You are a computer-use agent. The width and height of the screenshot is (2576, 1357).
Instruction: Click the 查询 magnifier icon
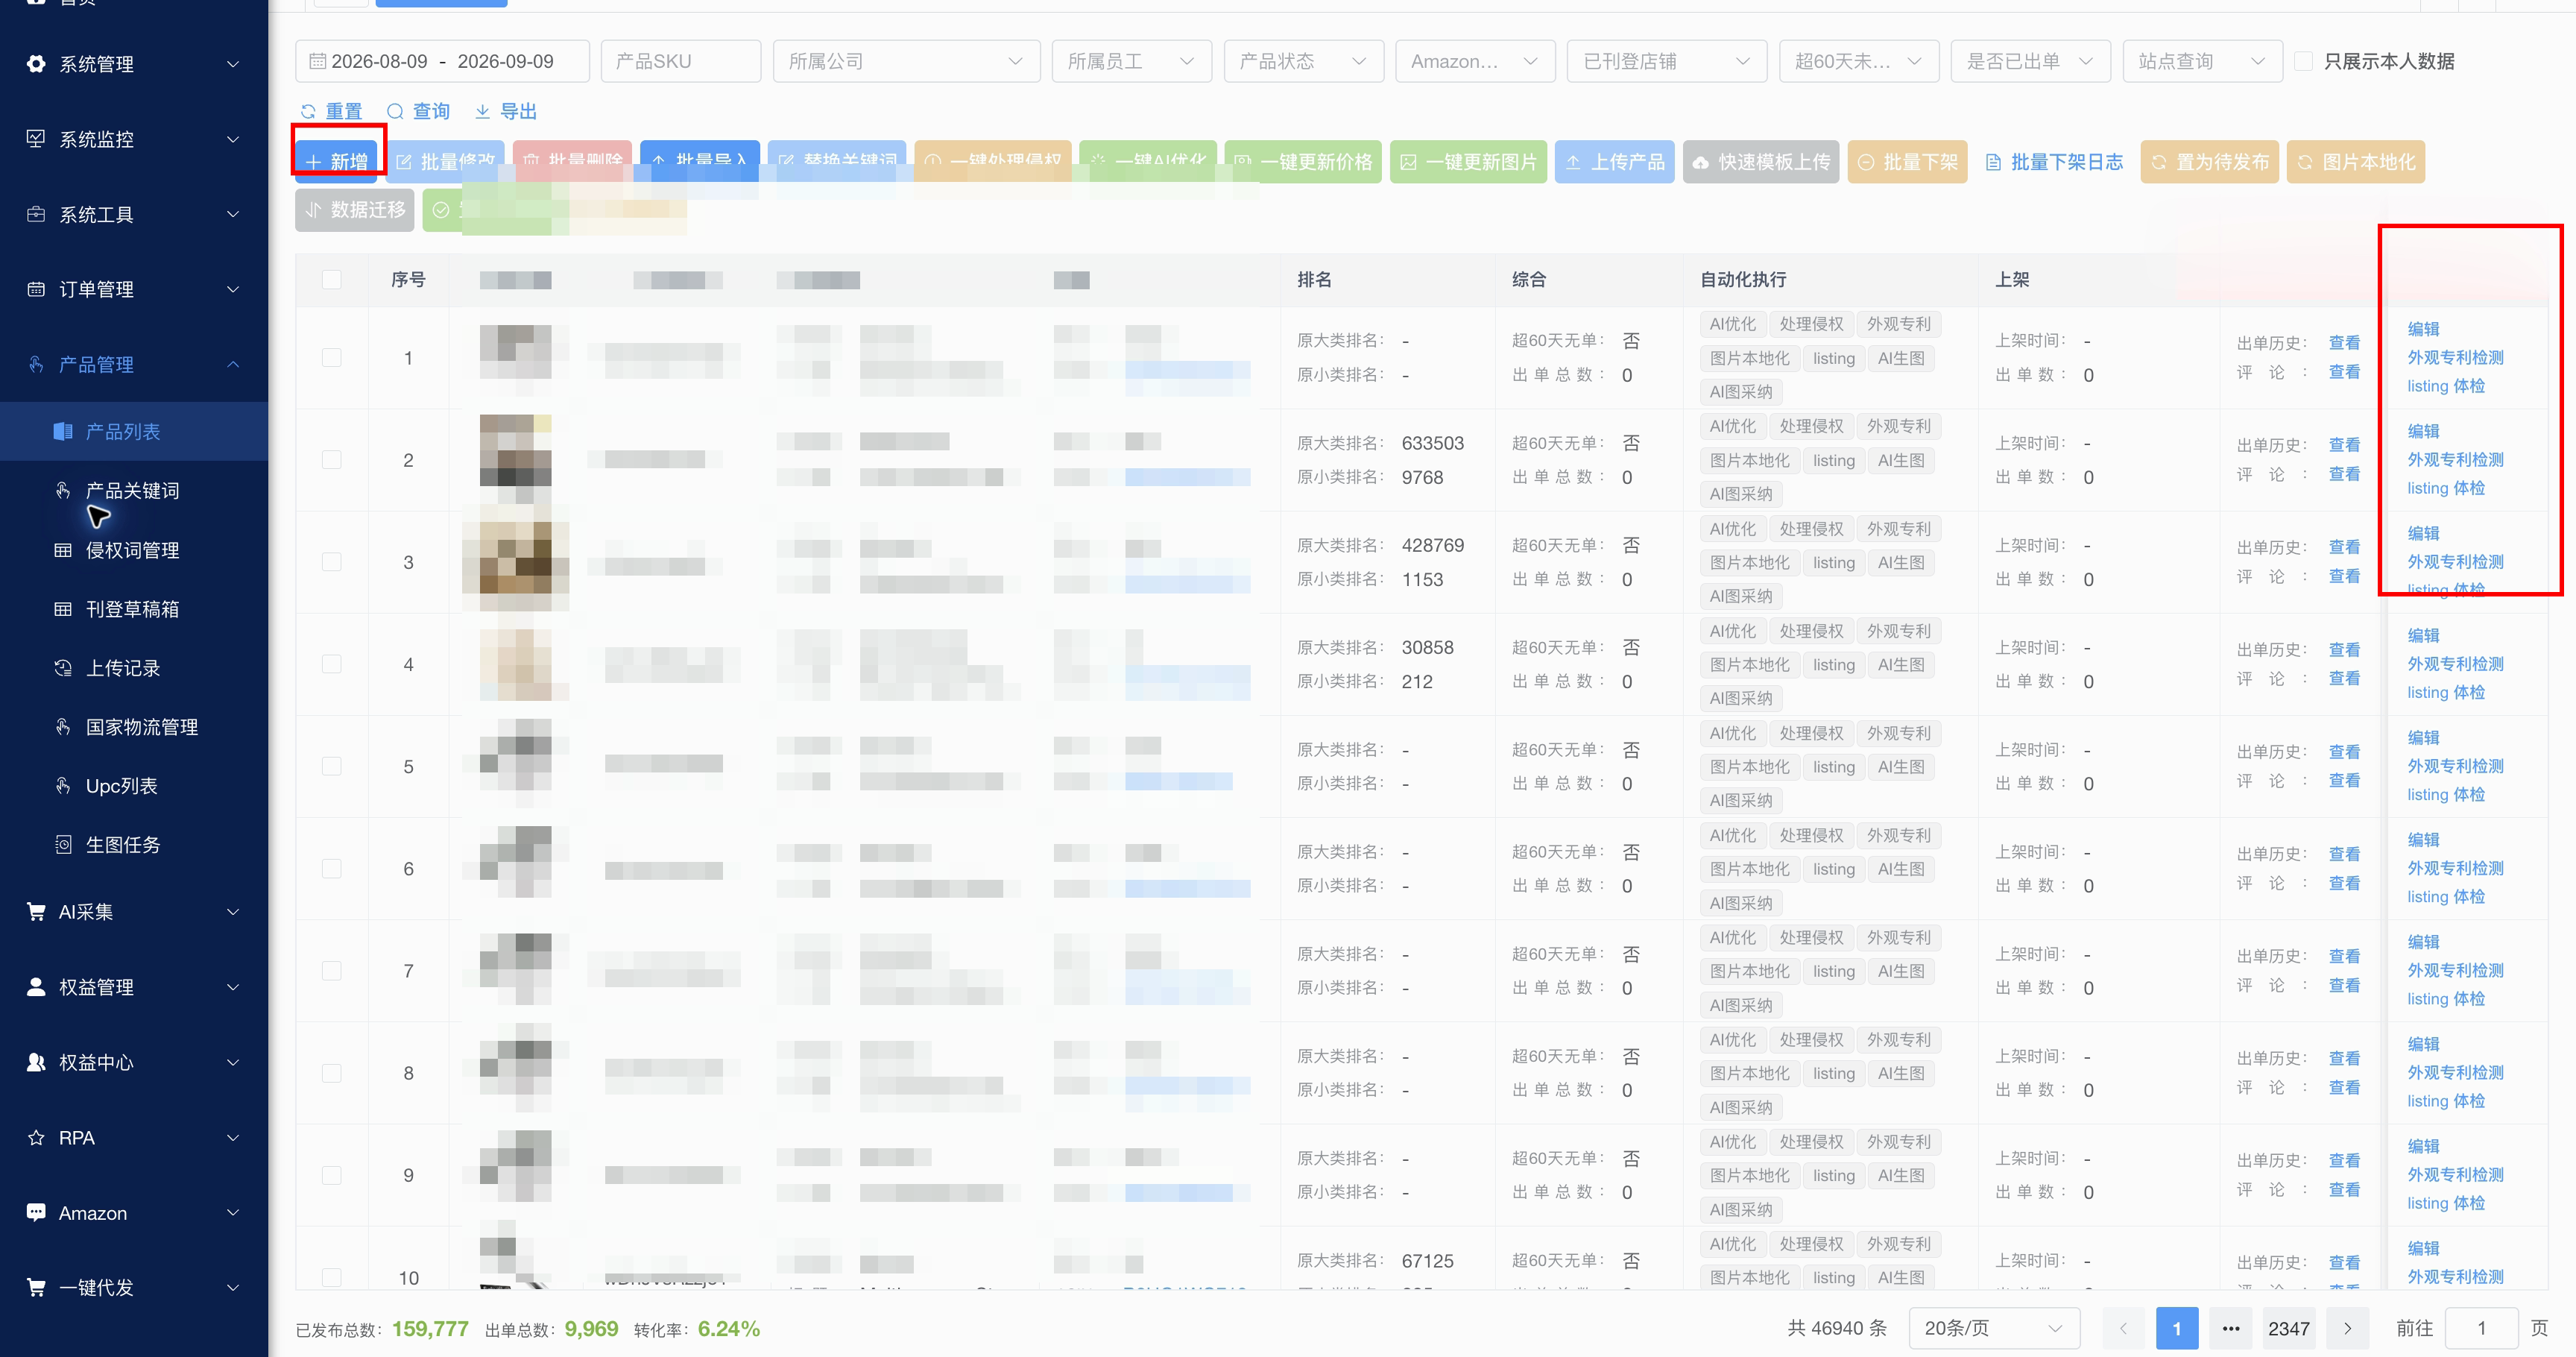click(395, 111)
